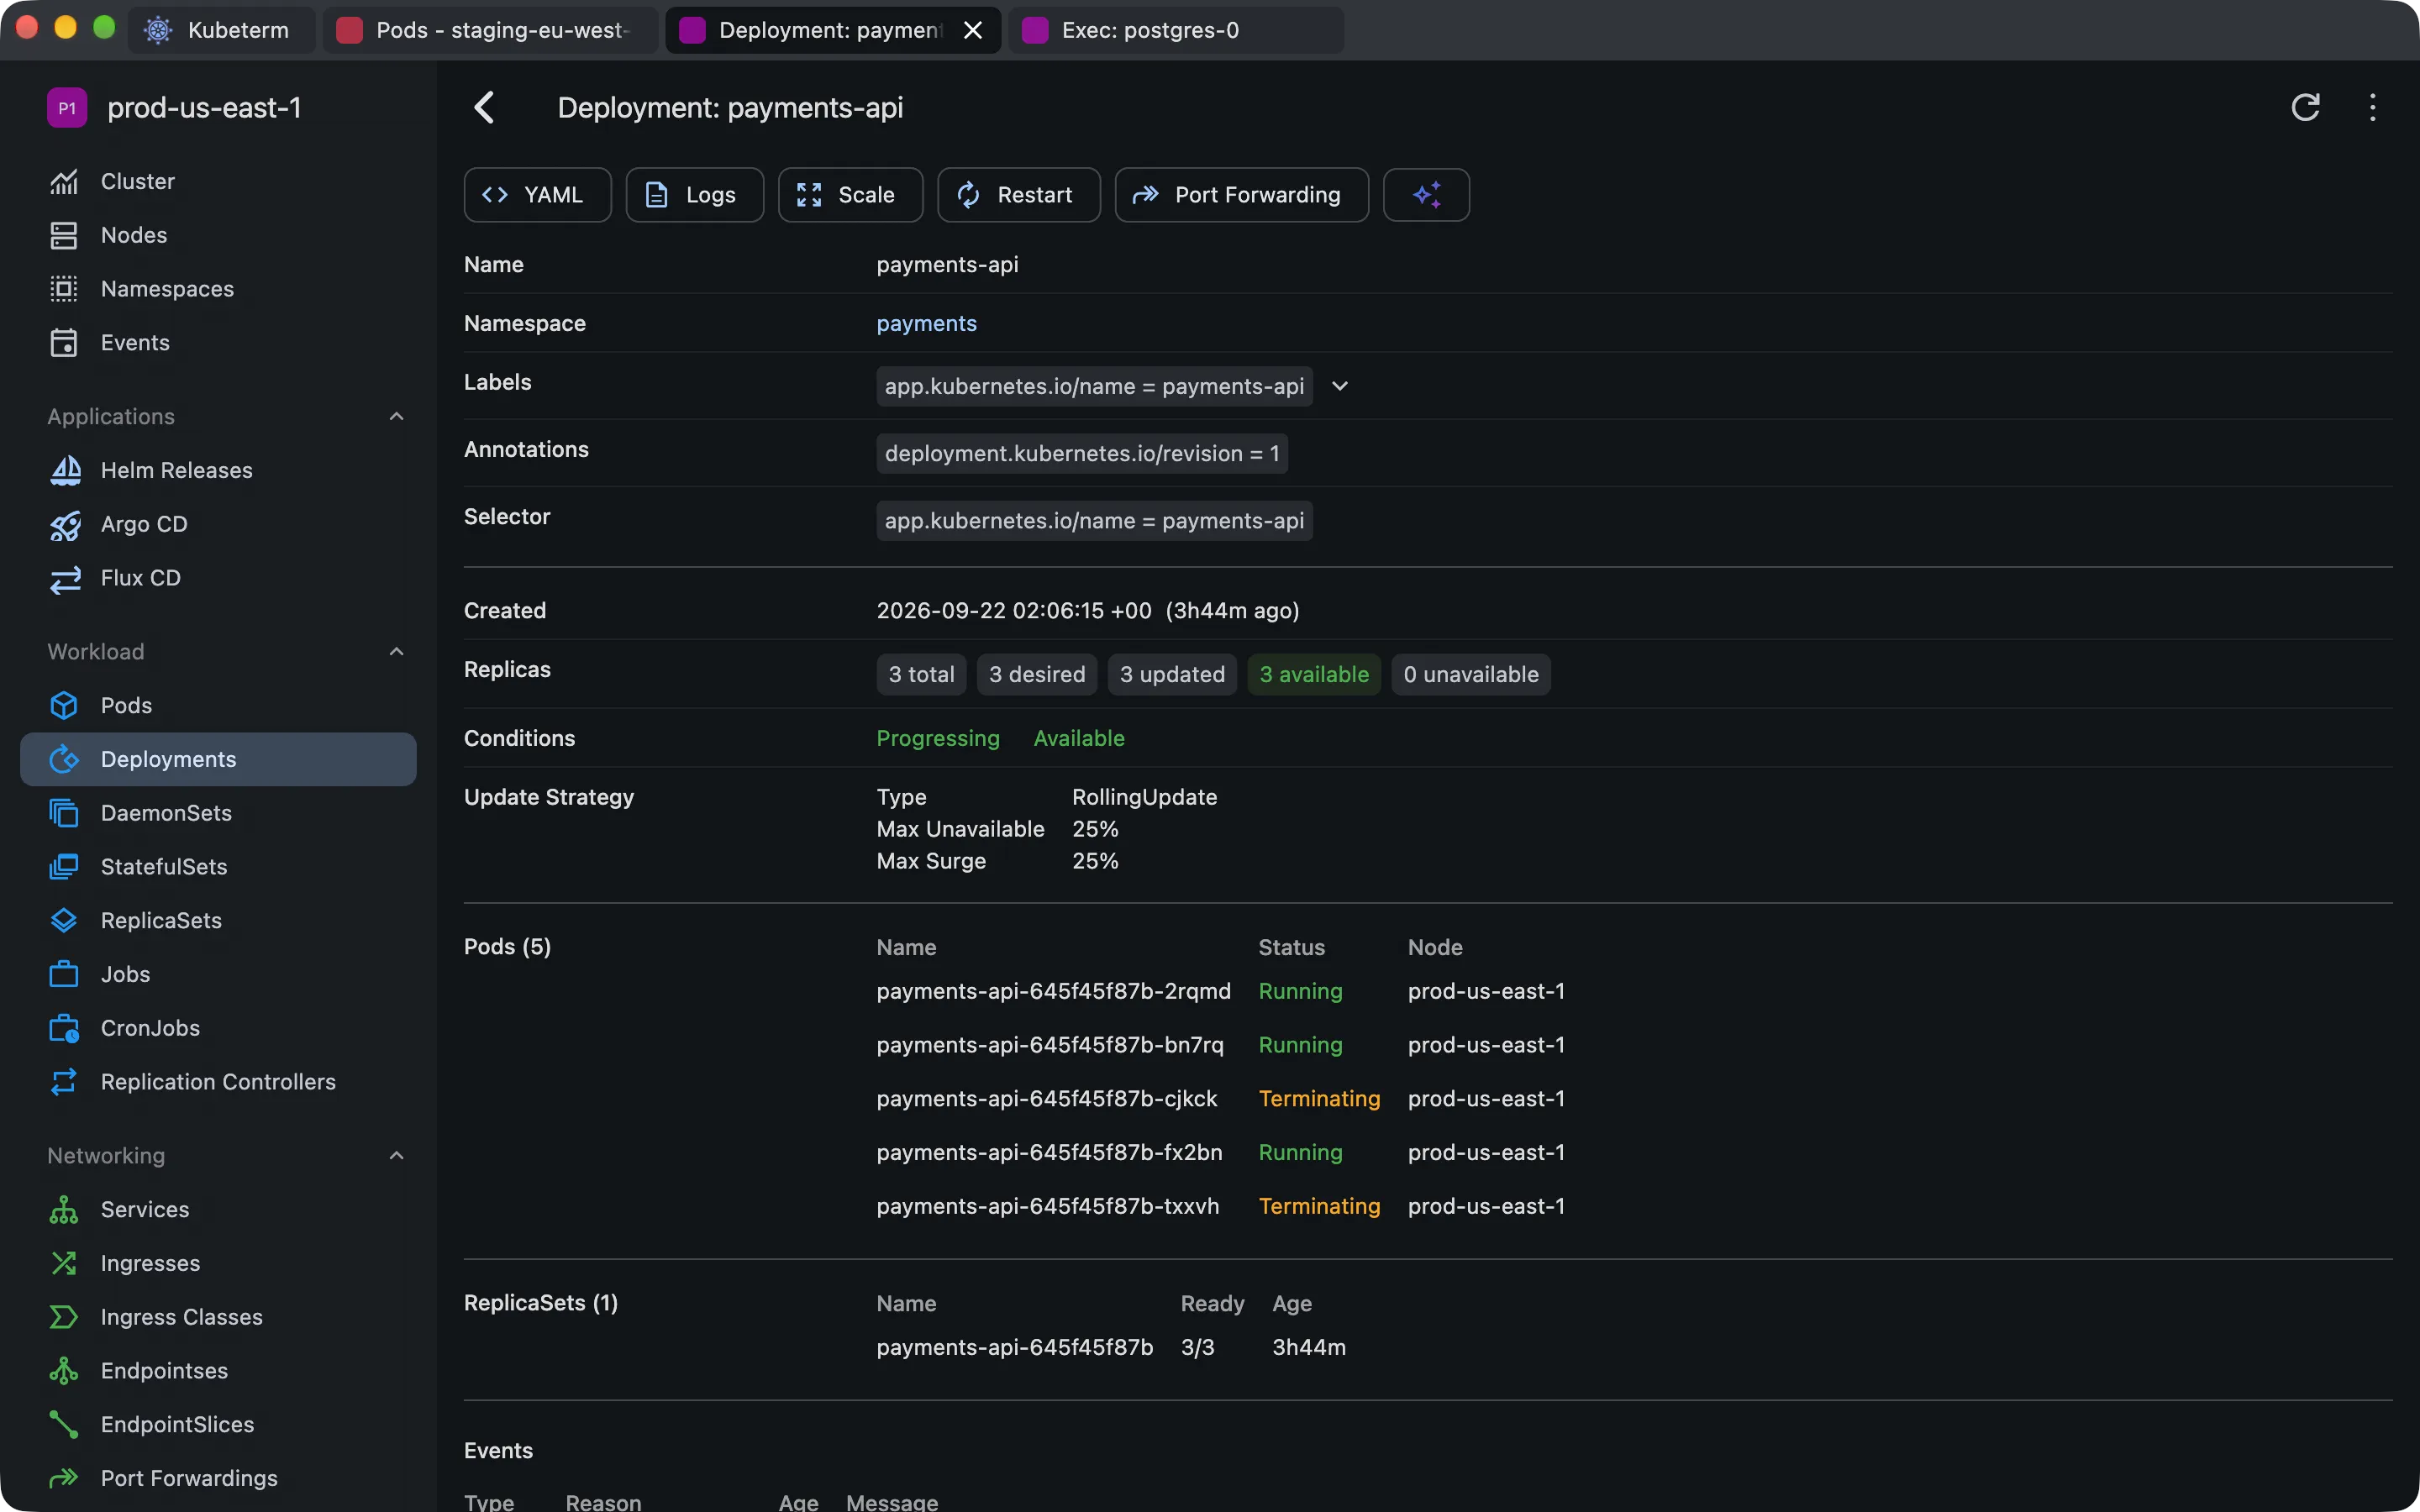The height and width of the screenshot is (1512, 2420).
Task: Click the refresh icon in header
Action: (x=2305, y=107)
